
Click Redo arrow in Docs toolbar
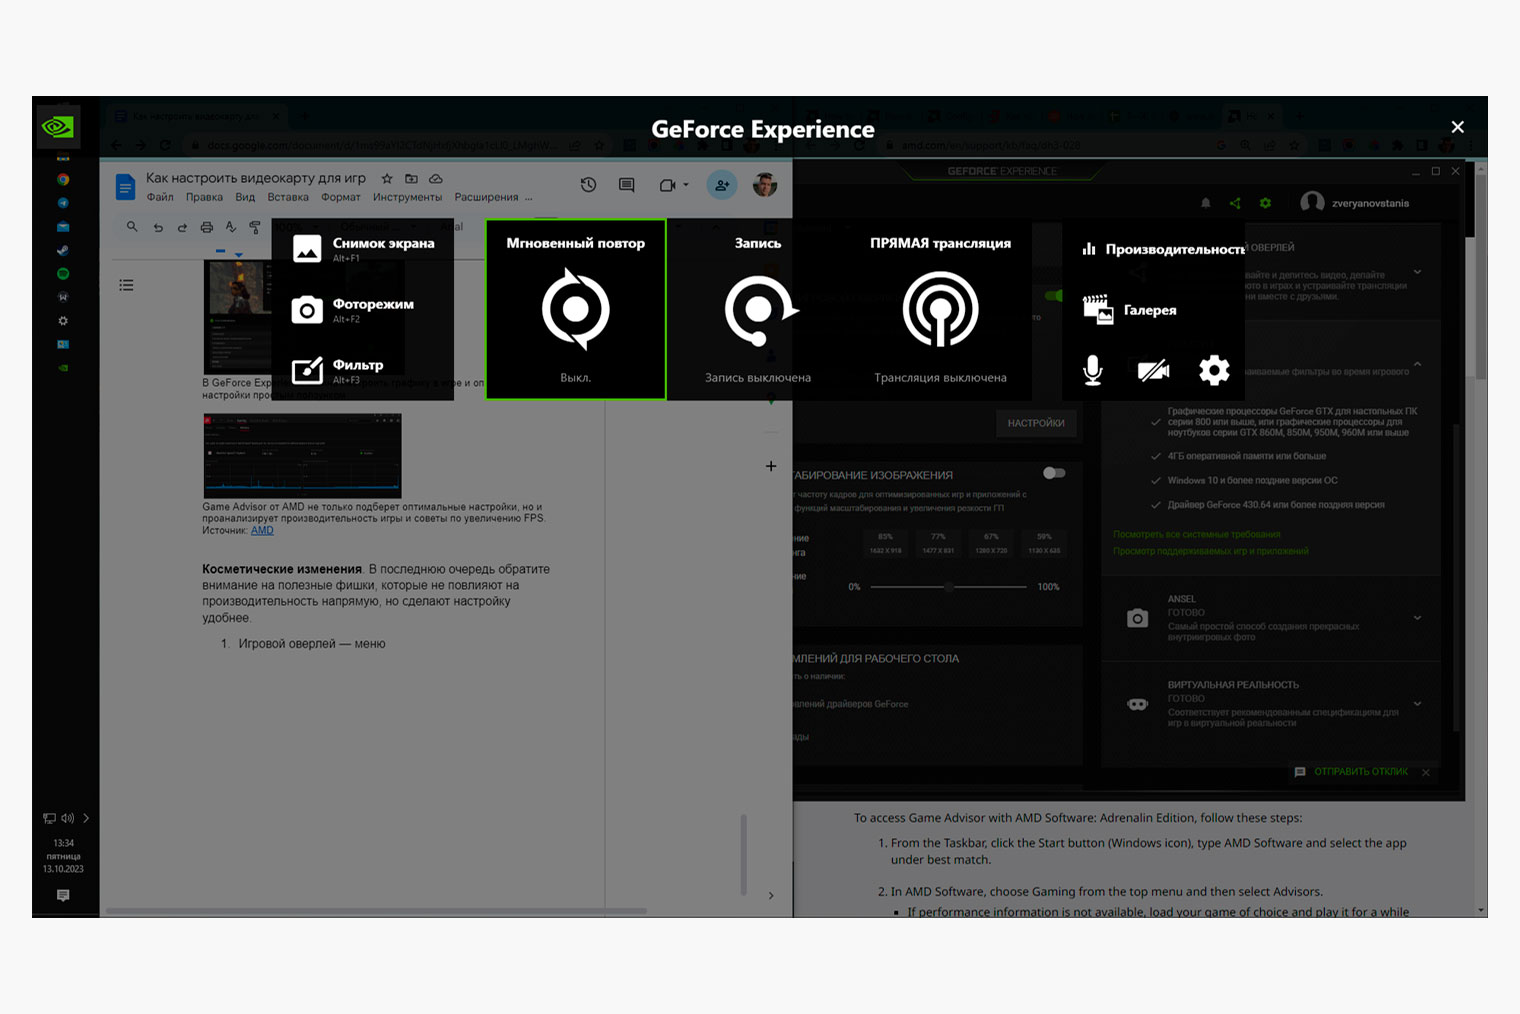pos(182,227)
